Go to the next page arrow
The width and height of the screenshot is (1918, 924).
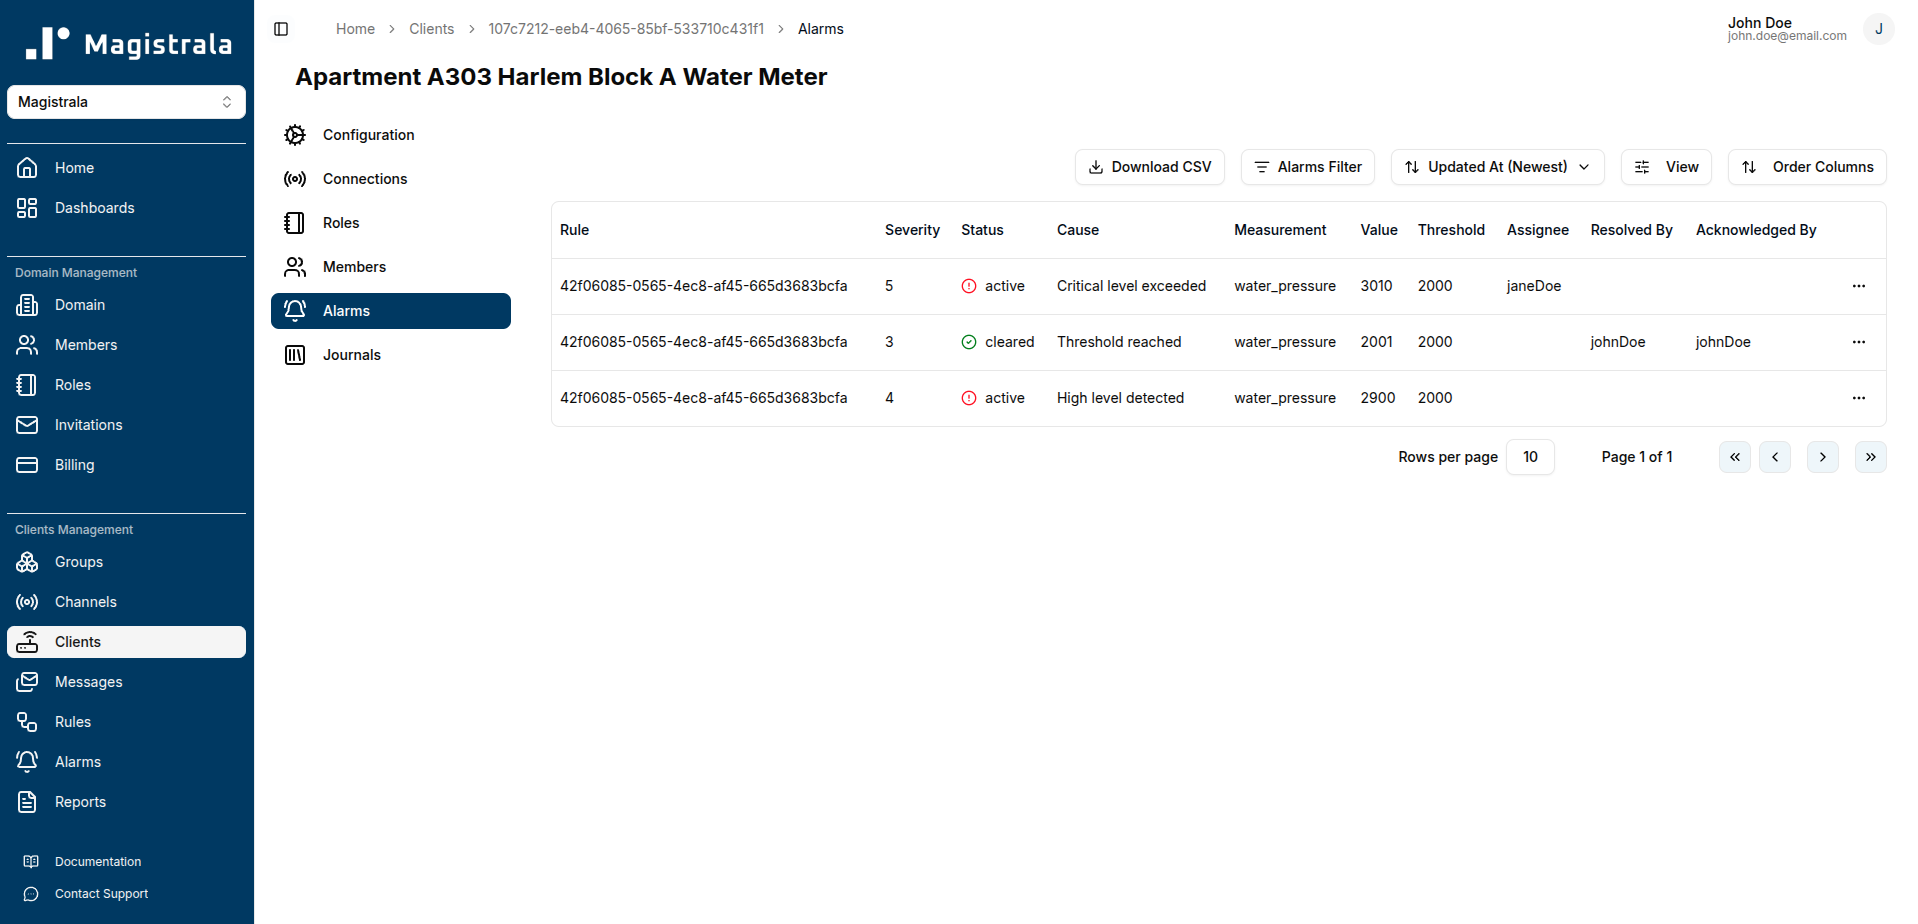(1822, 457)
